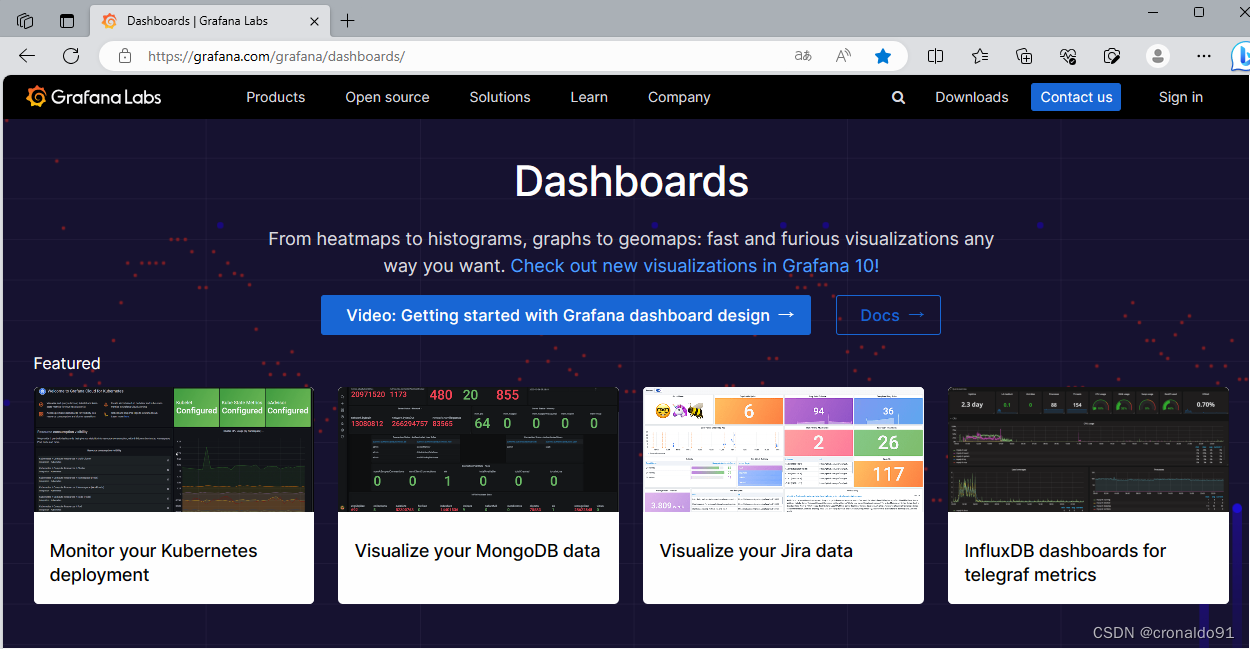Viewport: 1250px width, 649px height.
Task: Select the Dashboards | Grafana Labs tab
Action: coord(210,20)
